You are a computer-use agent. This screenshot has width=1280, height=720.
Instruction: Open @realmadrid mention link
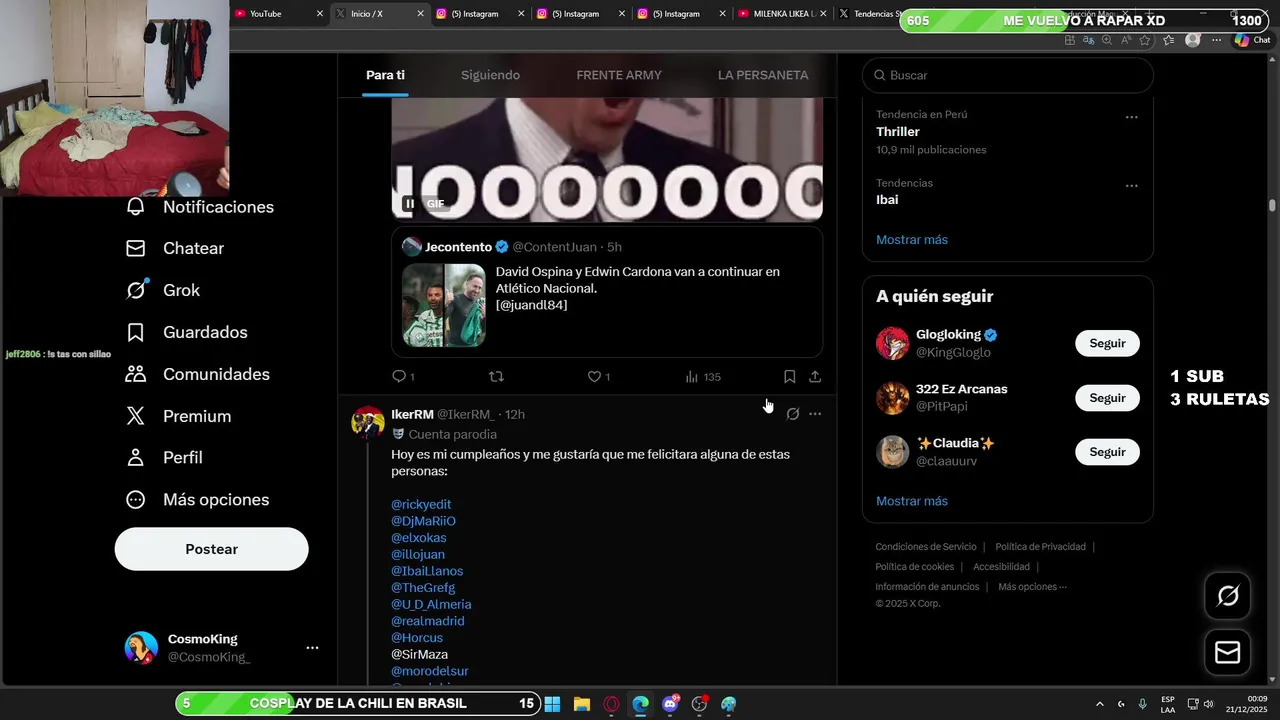pos(428,621)
